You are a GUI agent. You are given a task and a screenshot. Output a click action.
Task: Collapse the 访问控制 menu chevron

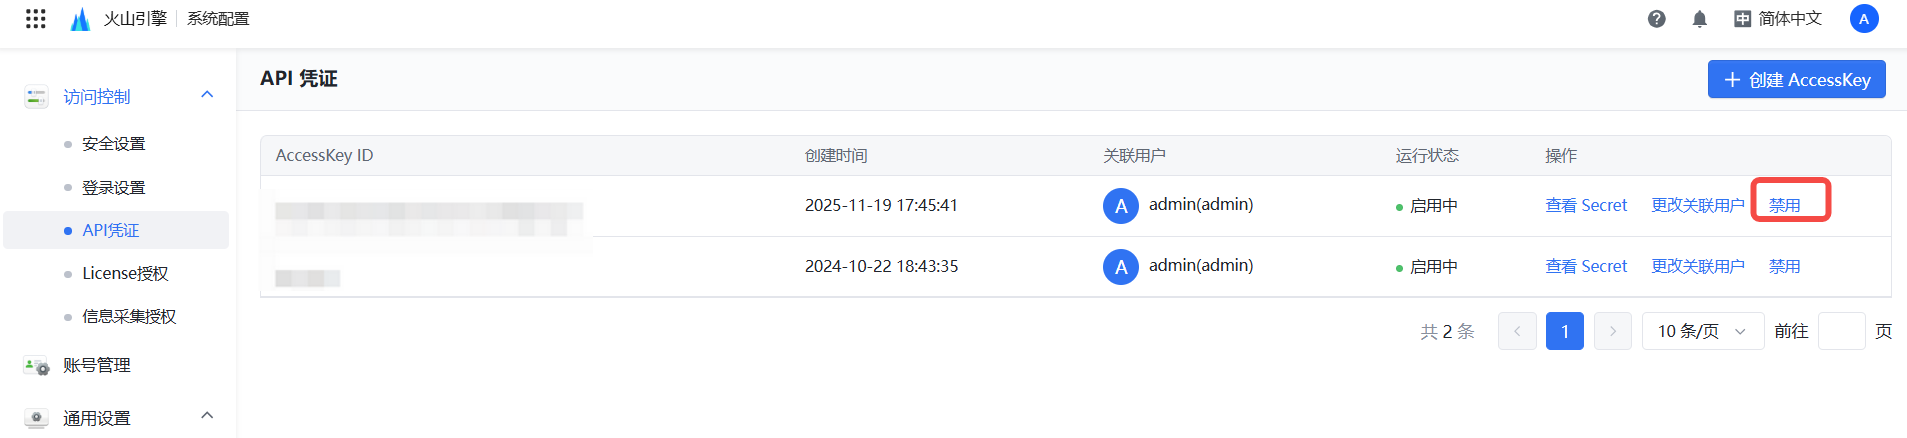[207, 95]
